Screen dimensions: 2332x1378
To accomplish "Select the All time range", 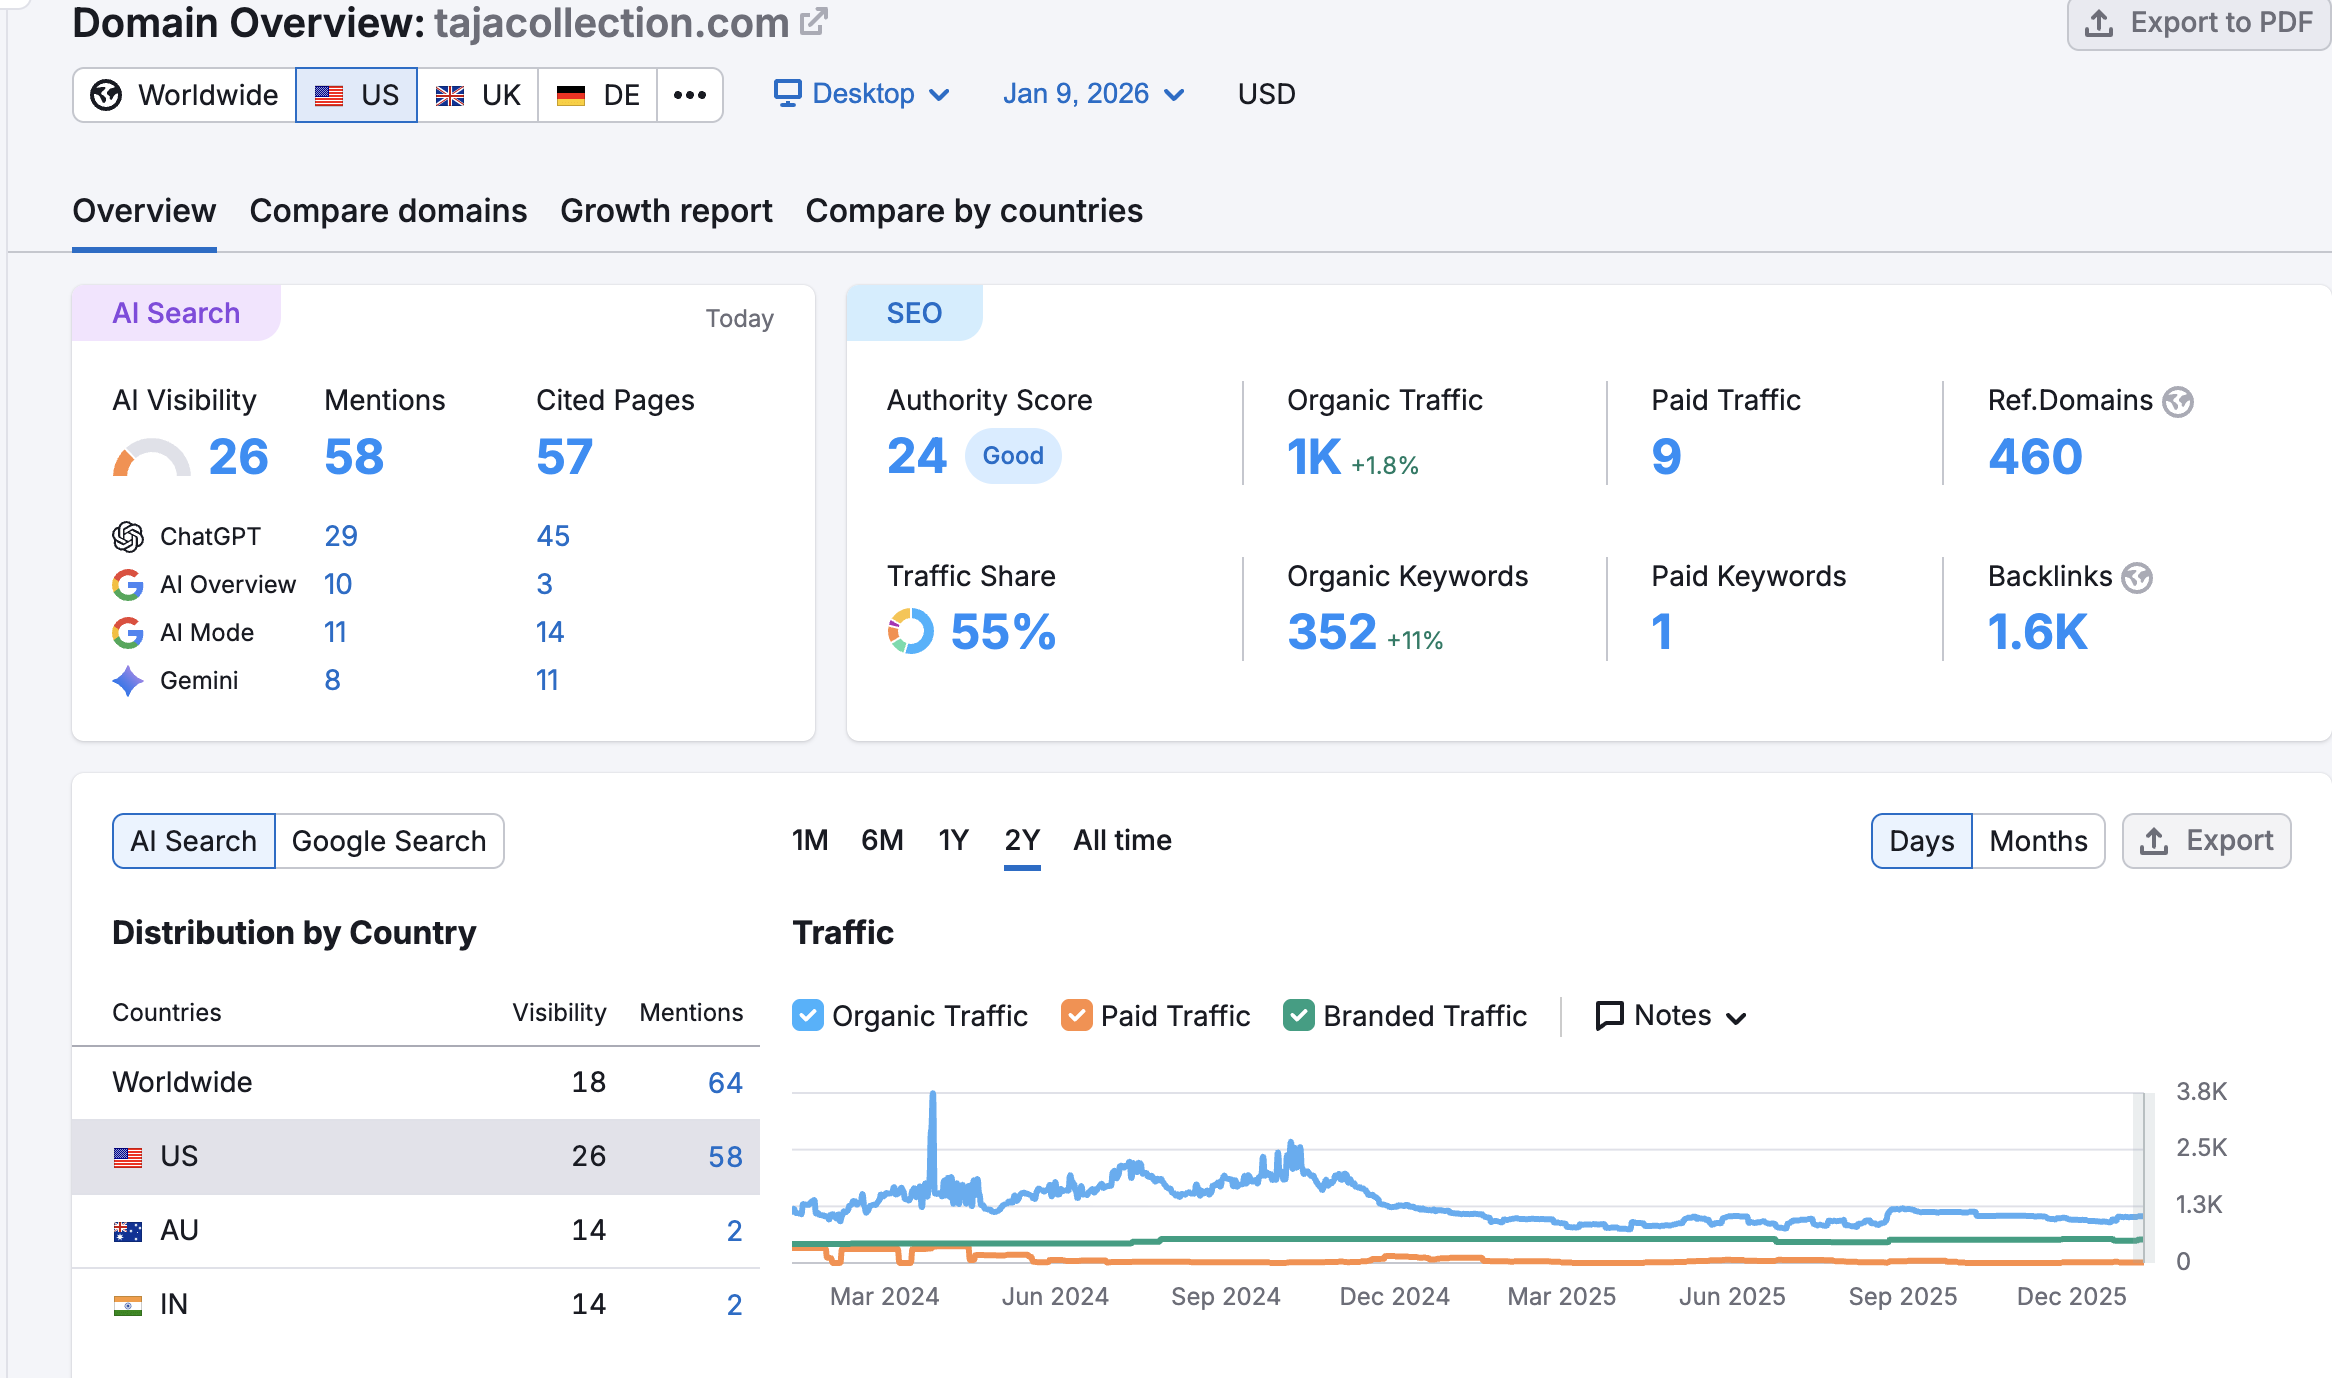I will [1122, 840].
